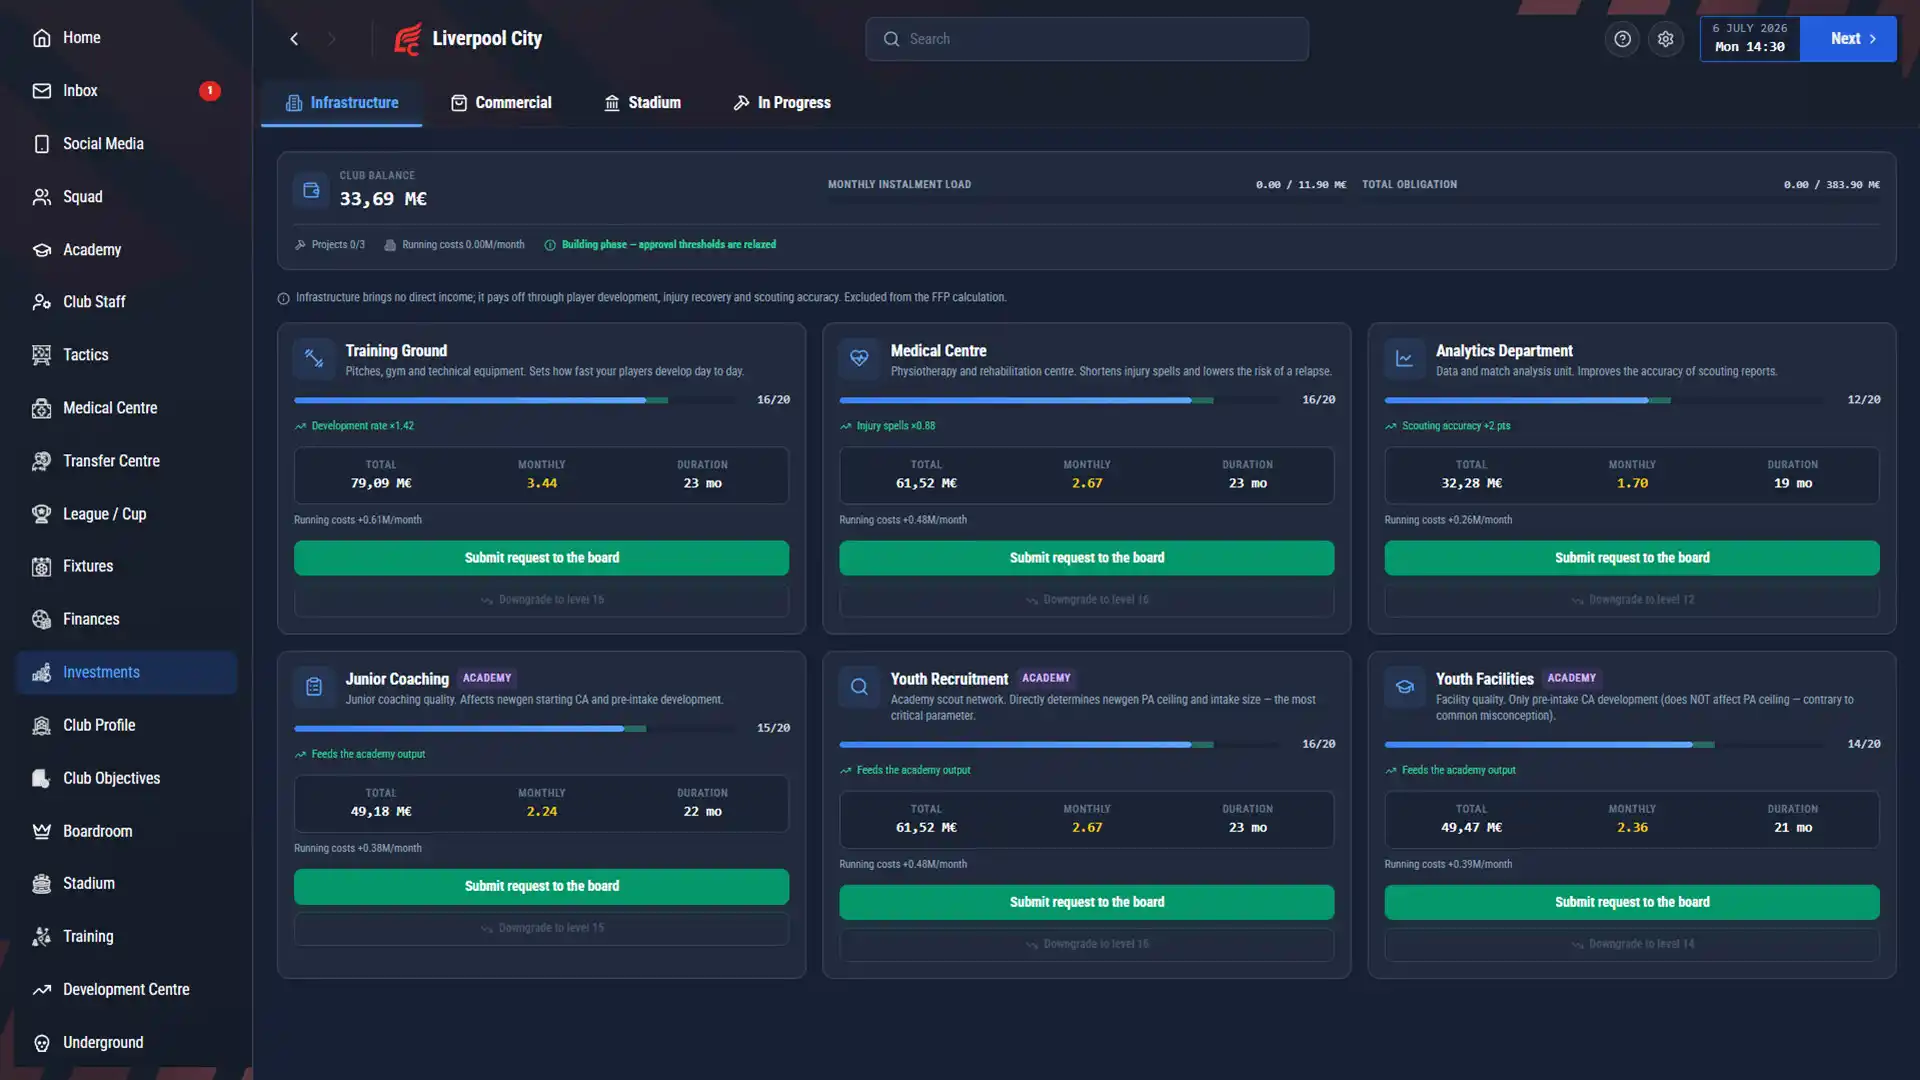
Task: Click the Injury spells ×0.88 label
Action: [888, 426]
